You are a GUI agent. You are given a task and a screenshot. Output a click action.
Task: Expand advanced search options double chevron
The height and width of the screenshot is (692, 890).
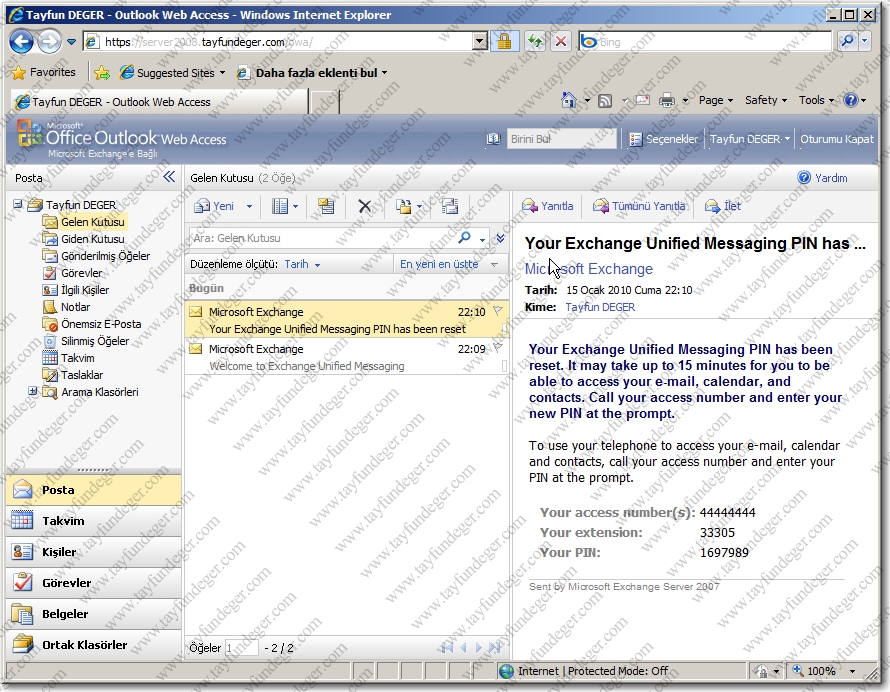tap(500, 238)
